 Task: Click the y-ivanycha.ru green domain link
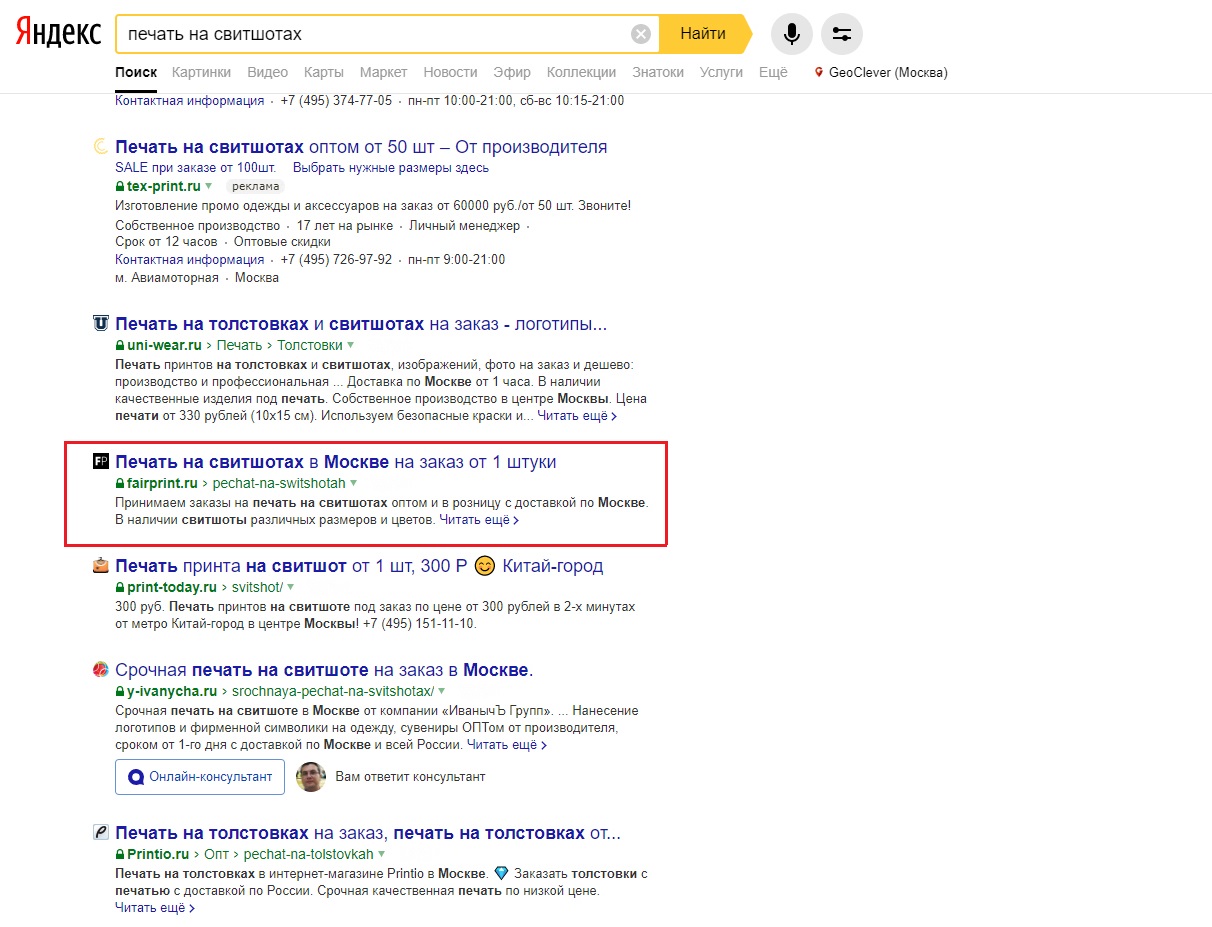pos(172,691)
